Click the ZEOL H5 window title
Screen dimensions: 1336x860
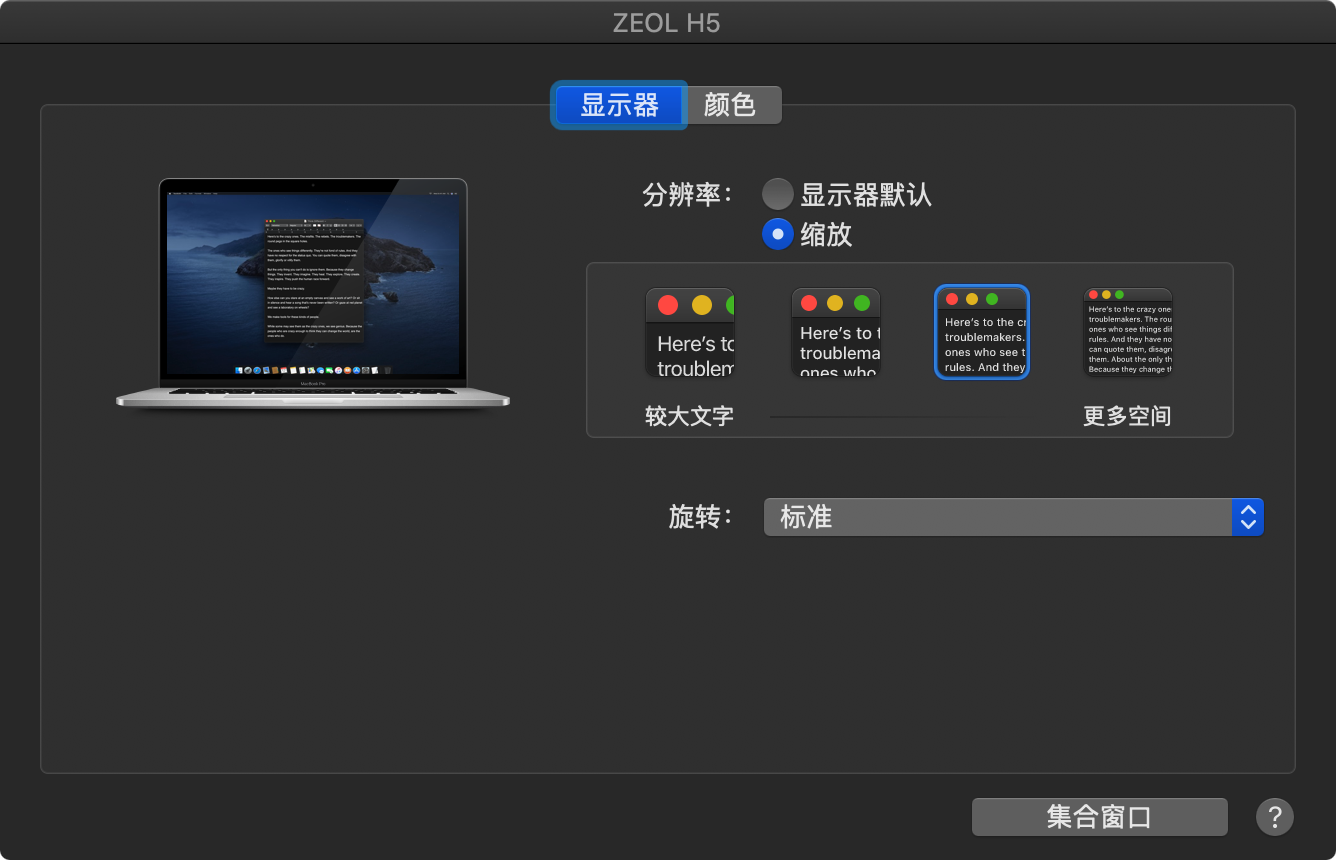coord(667,22)
